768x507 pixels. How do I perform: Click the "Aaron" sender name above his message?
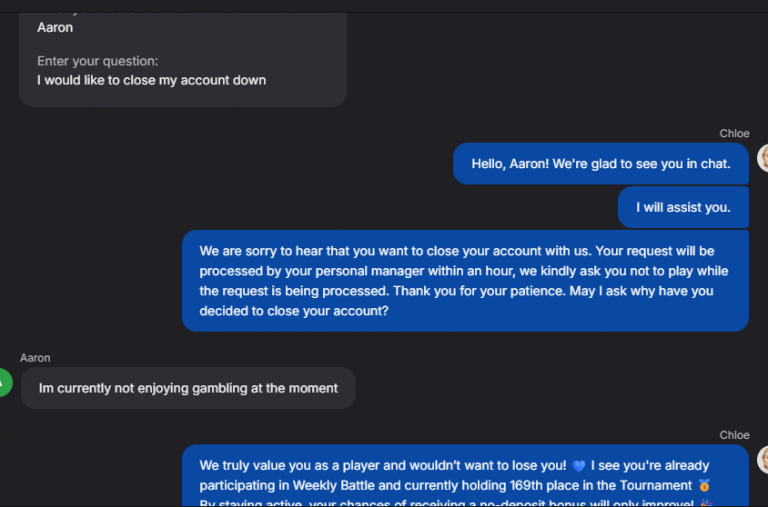pyautogui.click(x=35, y=358)
